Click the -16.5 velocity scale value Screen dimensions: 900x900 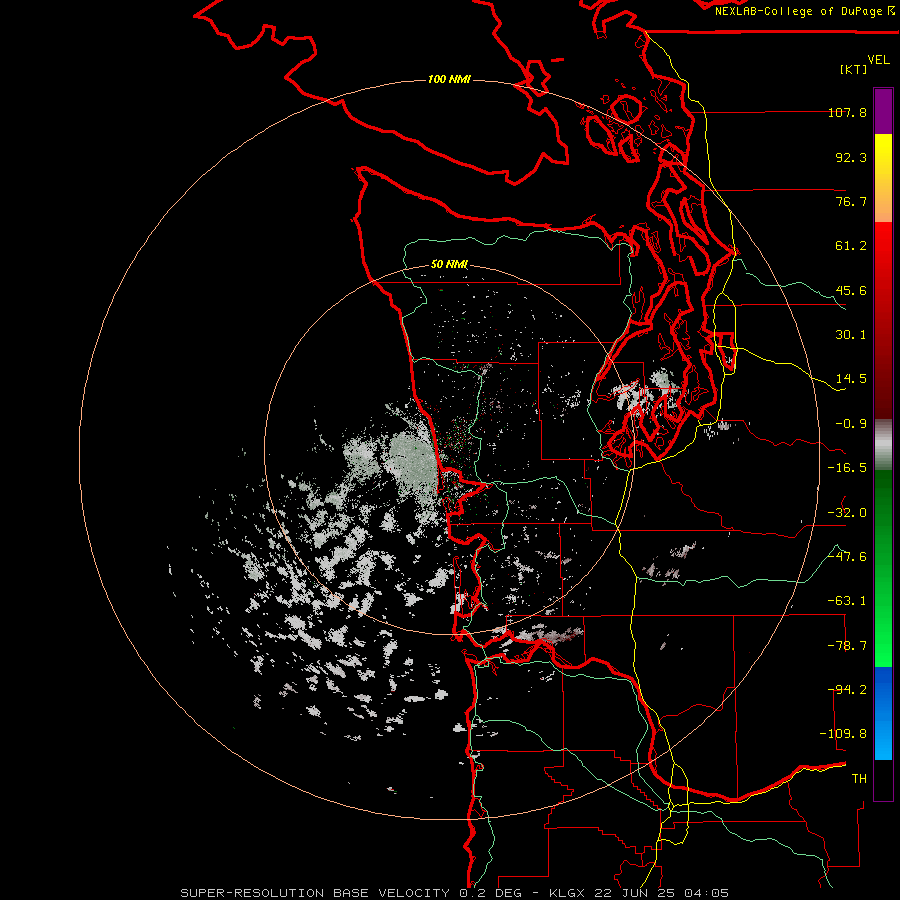click(x=847, y=468)
